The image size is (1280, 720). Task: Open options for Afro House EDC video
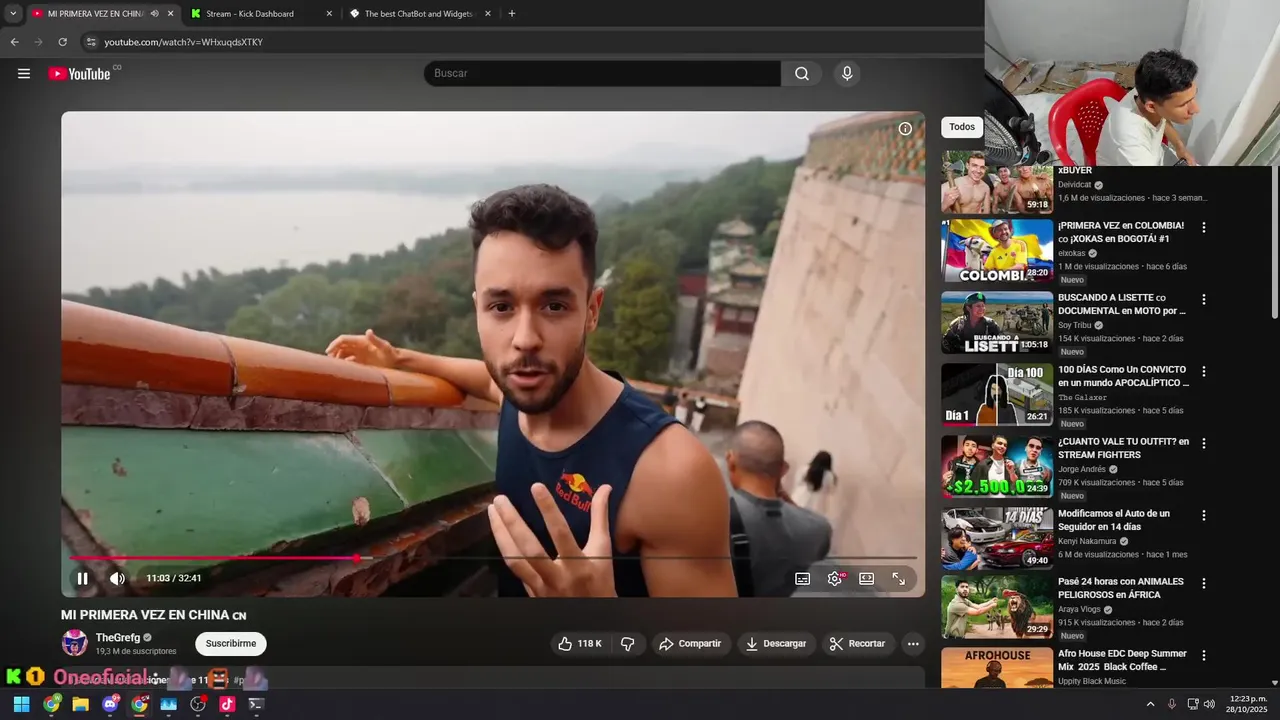[x=1204, y=655]
